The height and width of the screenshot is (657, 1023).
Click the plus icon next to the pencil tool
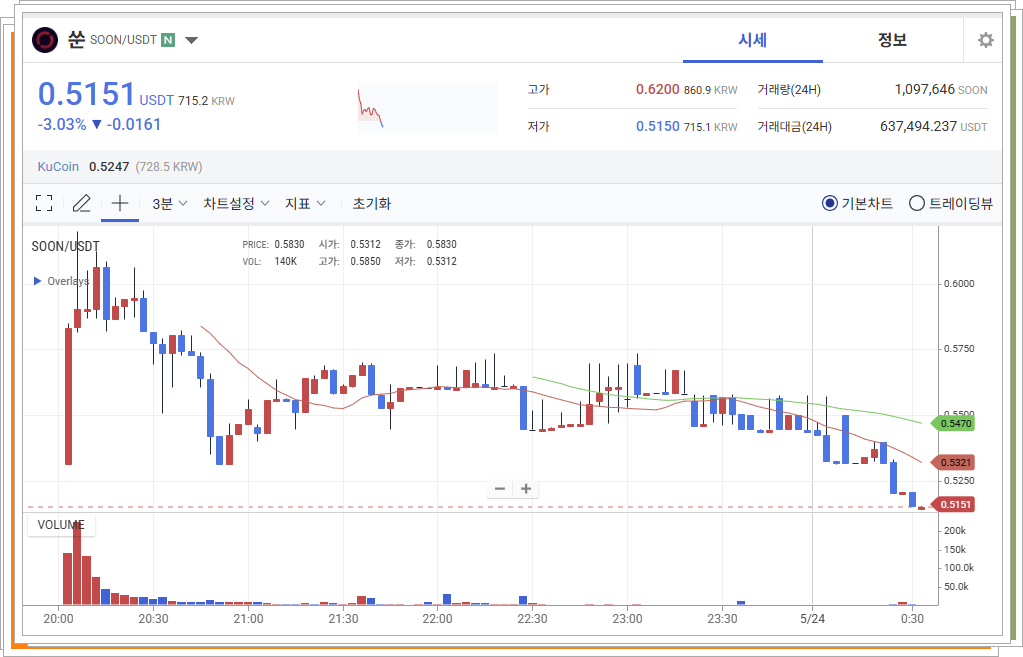[x=119, y=203]
